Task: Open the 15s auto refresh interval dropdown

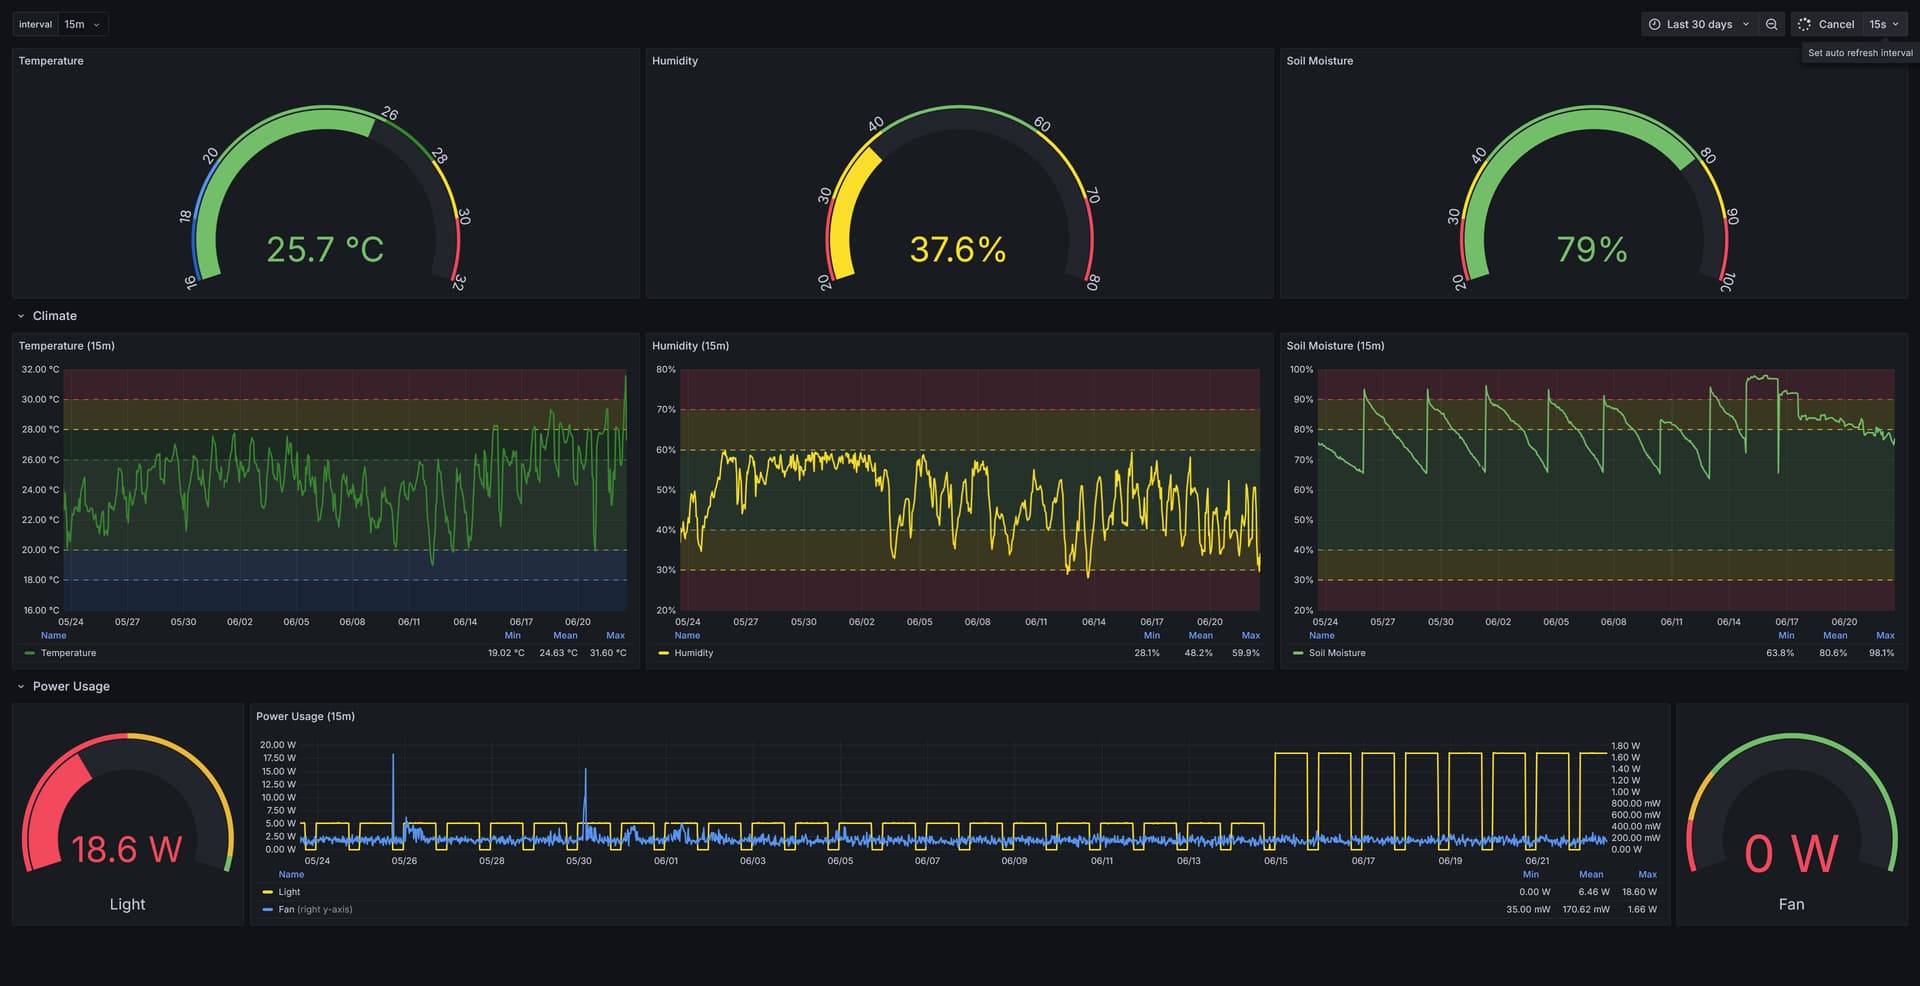Action: click(1883, 24)
